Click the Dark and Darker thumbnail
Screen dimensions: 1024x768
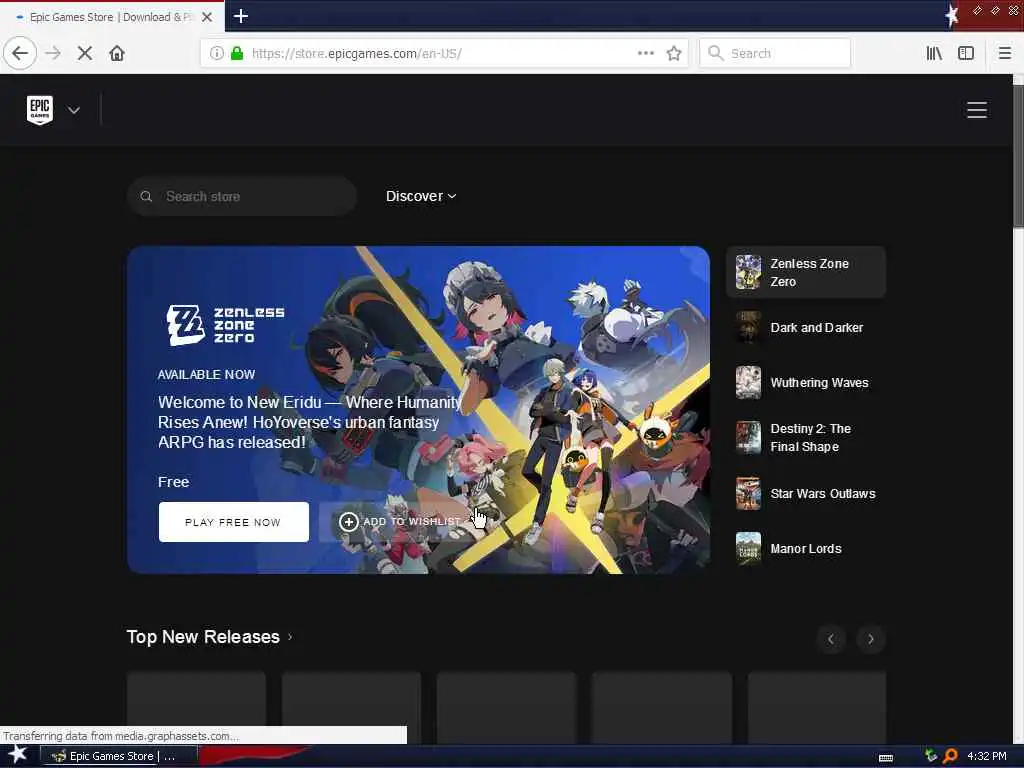(x=748, y=328)
